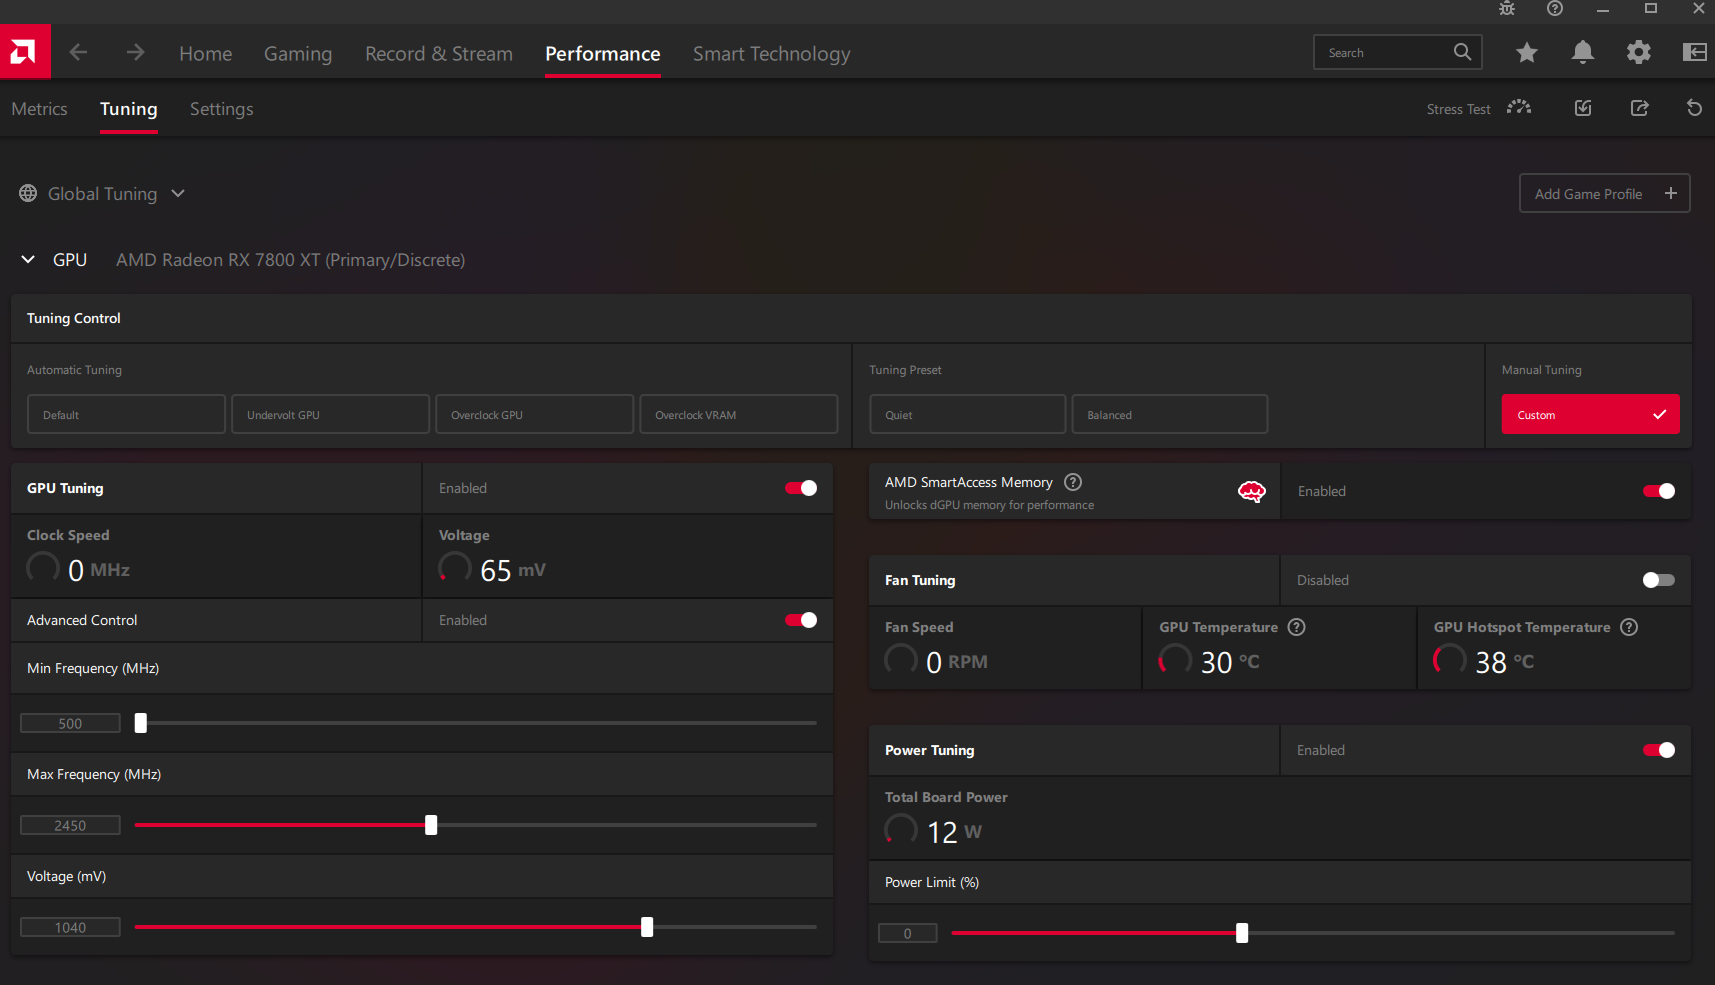
Task: Toggle GPU Tuning switch
Action: (801, 488)
